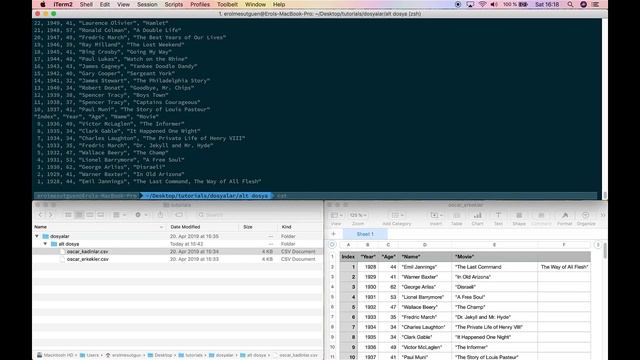Viewport: 640px width, 360px height.
Task: Open the Session menu
Action: (147, 4)
